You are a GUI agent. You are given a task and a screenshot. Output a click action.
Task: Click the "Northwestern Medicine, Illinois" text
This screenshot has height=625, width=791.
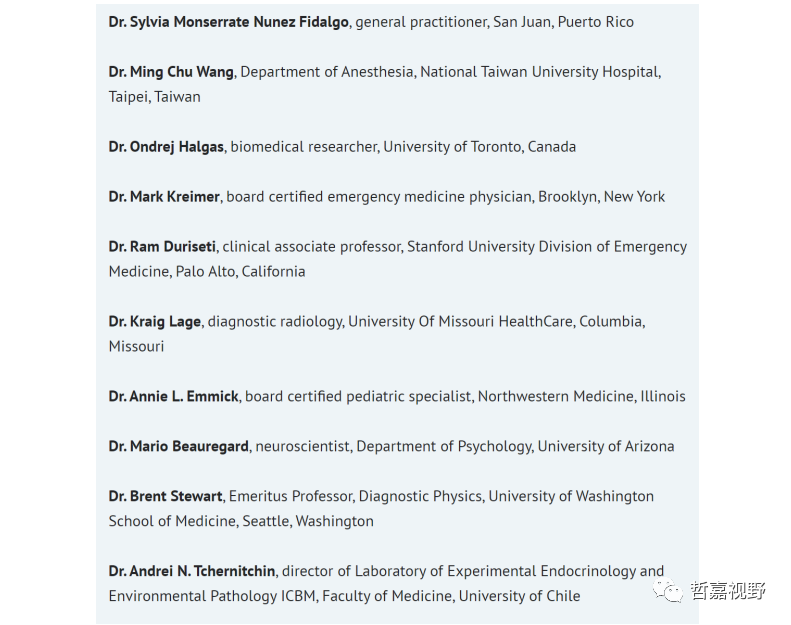coord(581,397)
